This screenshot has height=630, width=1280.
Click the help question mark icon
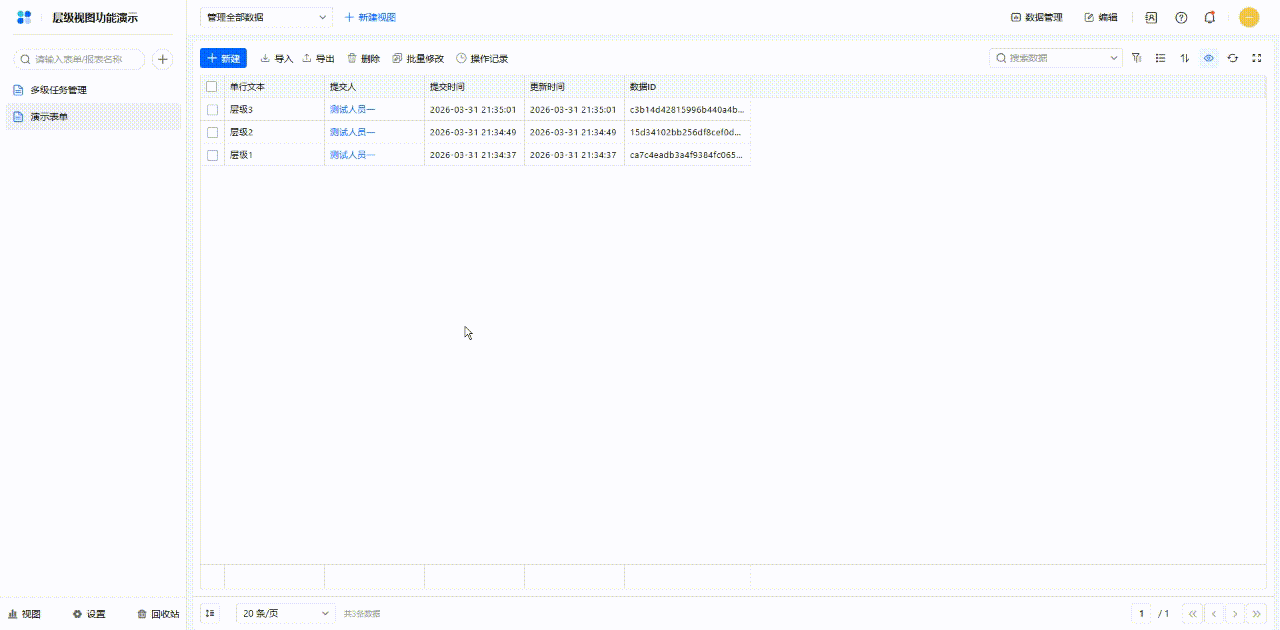pos(1181,17)
